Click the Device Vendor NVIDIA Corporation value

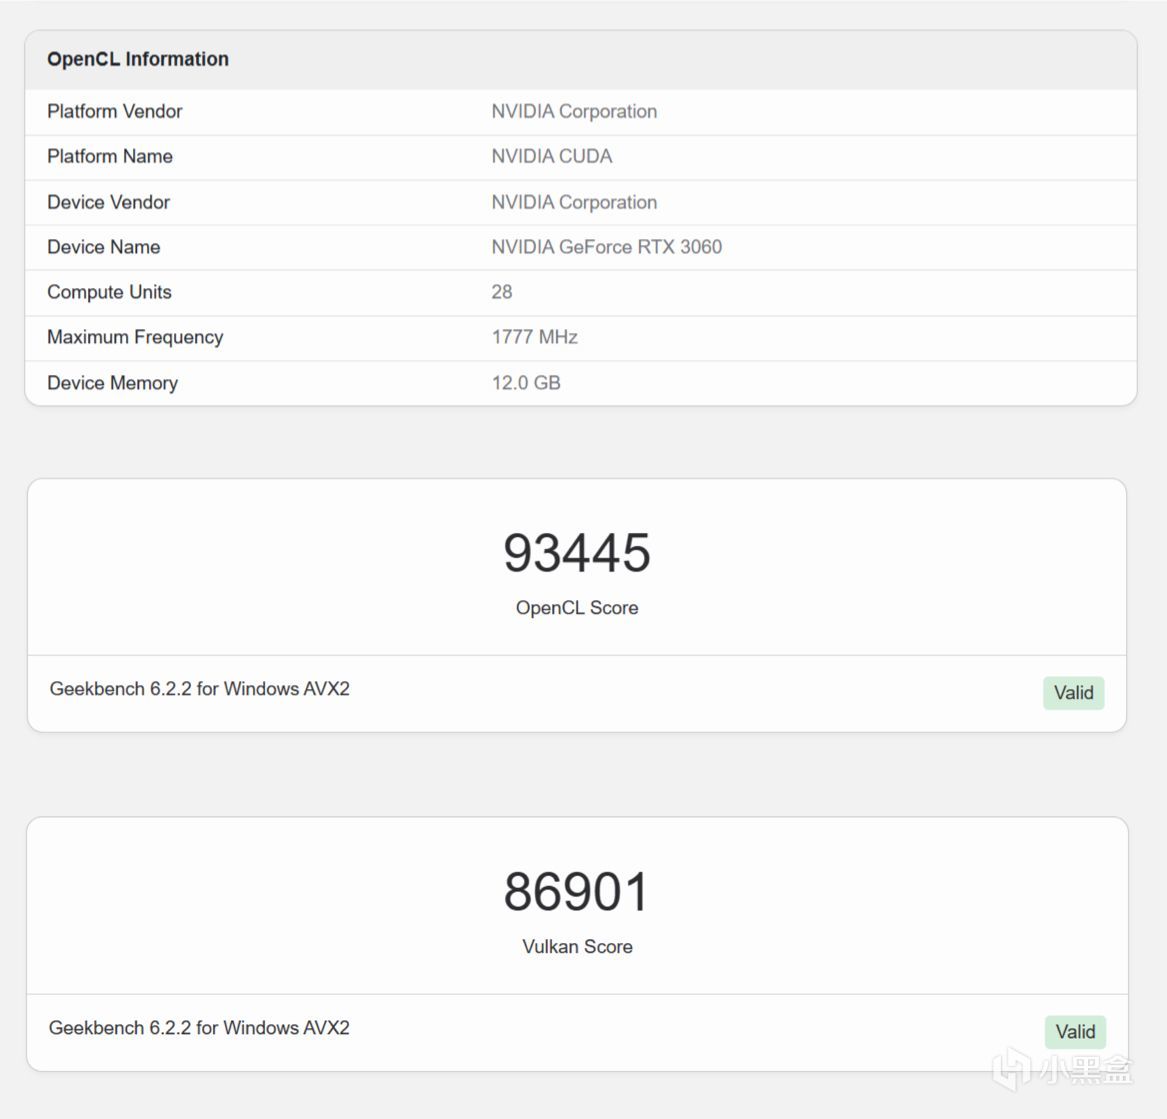tap(574, 202)
